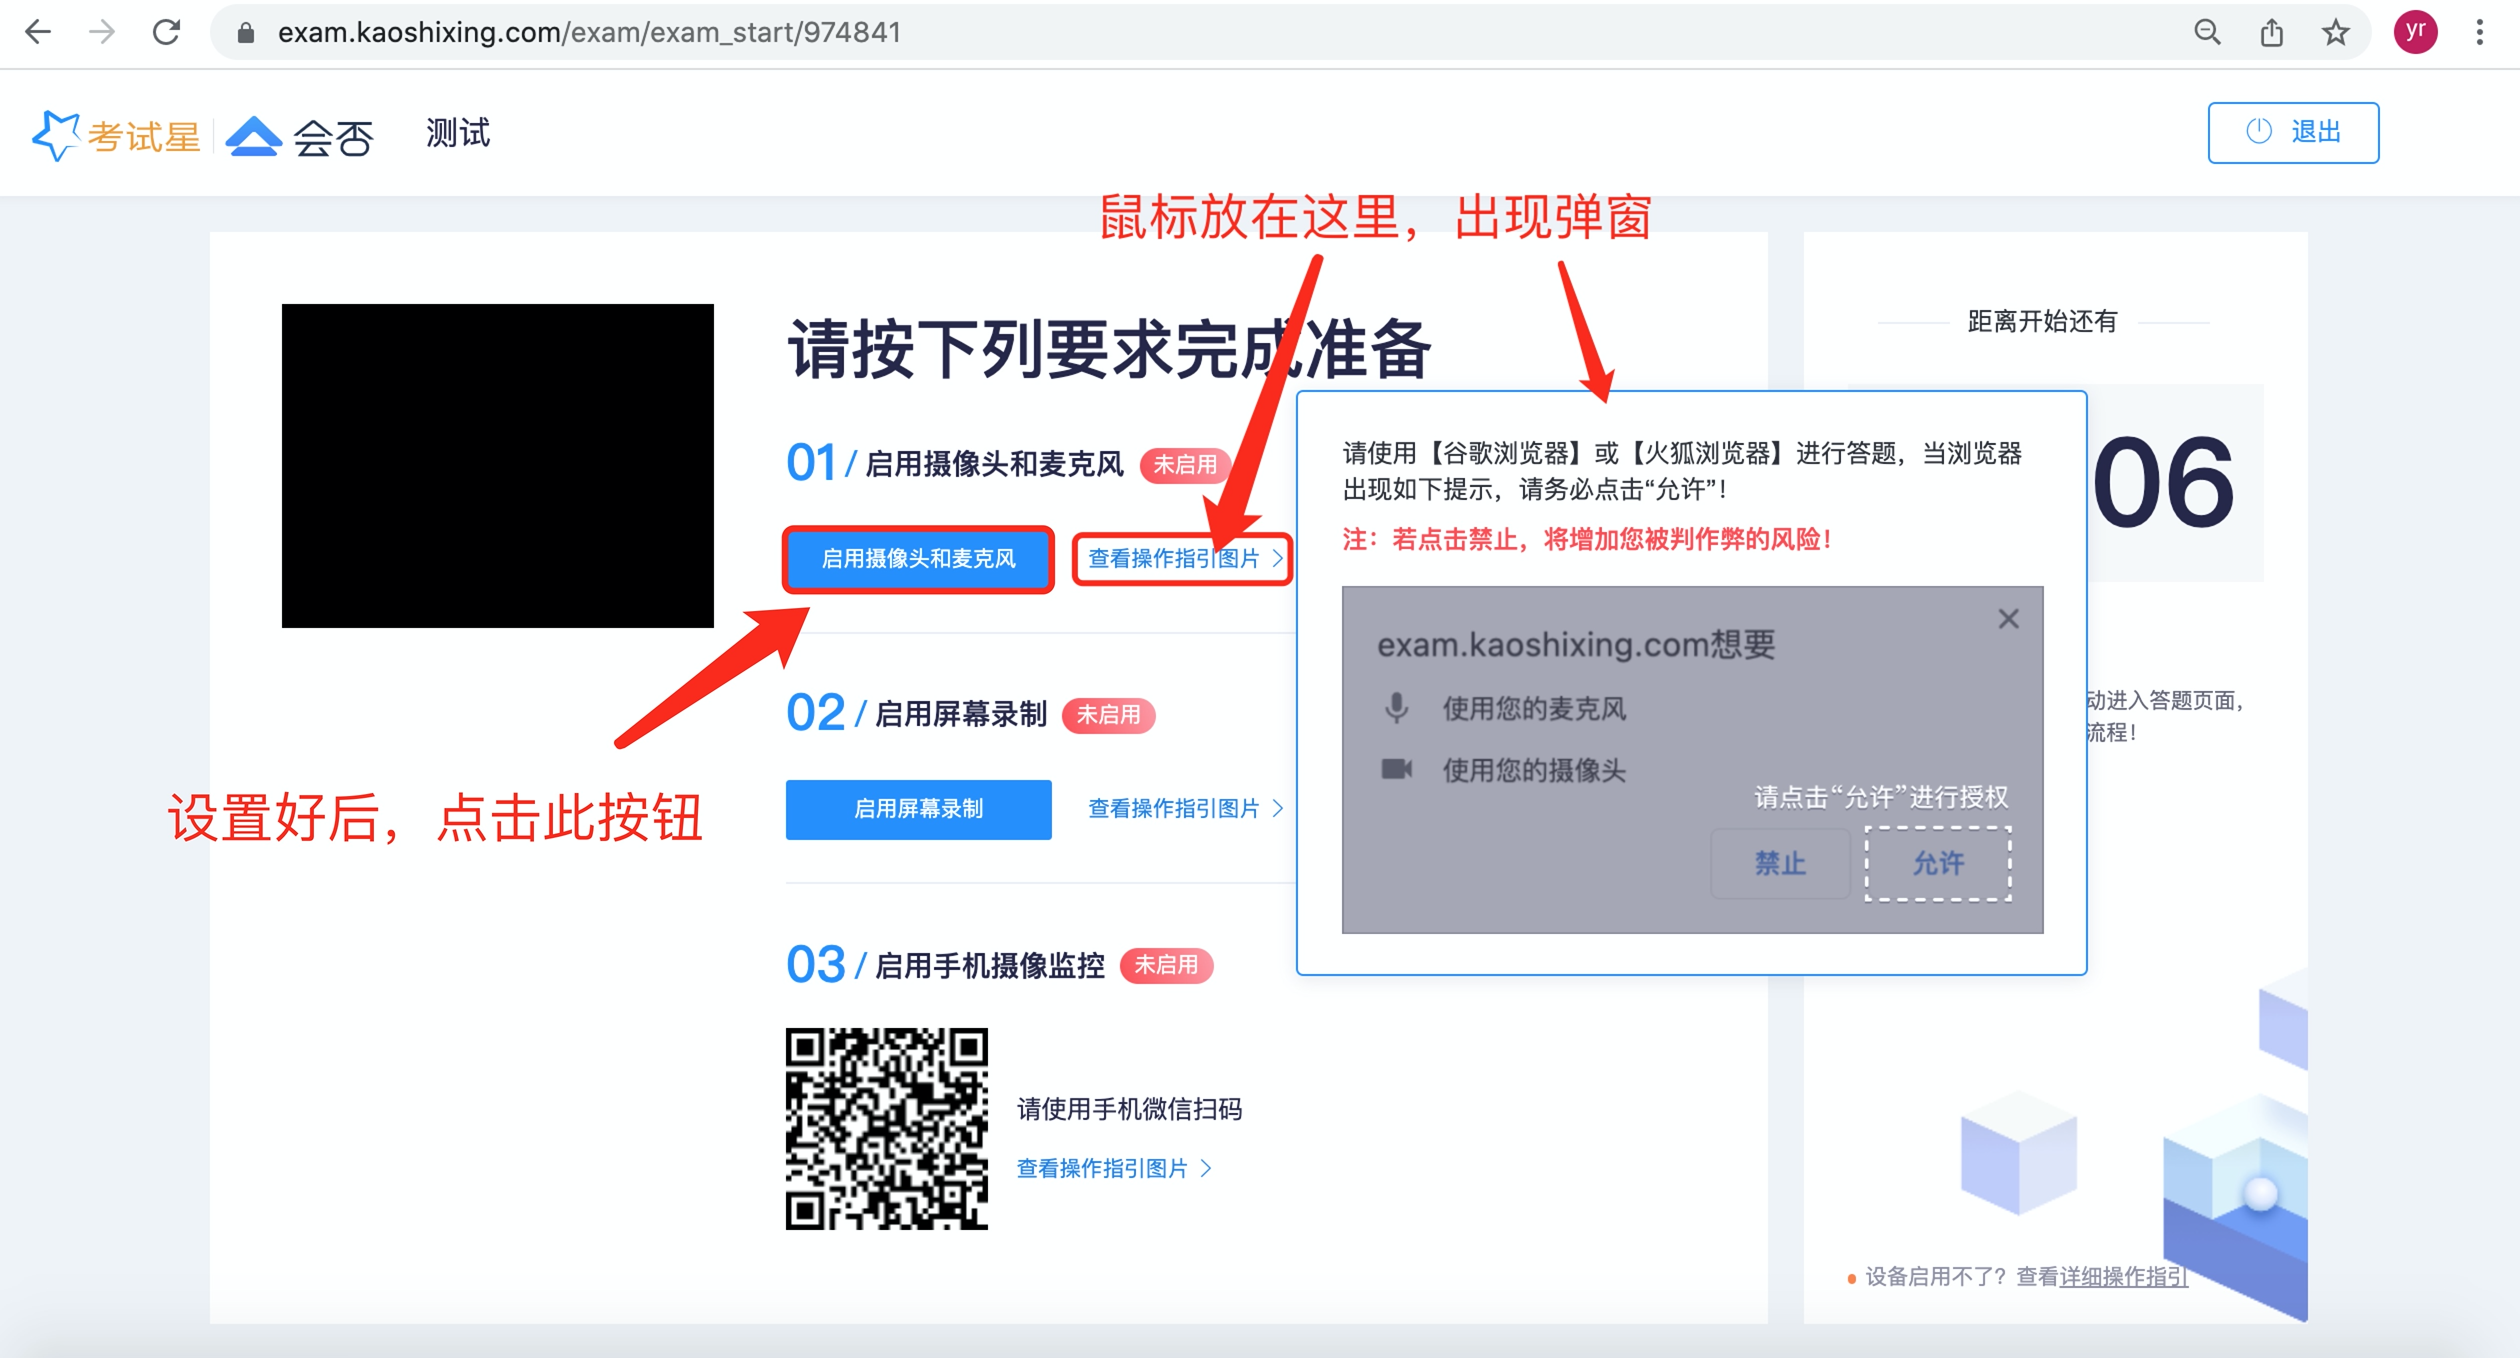Open the yr profile avatar
This screenshot has width=2520, height=1358.
(2415, 33)
